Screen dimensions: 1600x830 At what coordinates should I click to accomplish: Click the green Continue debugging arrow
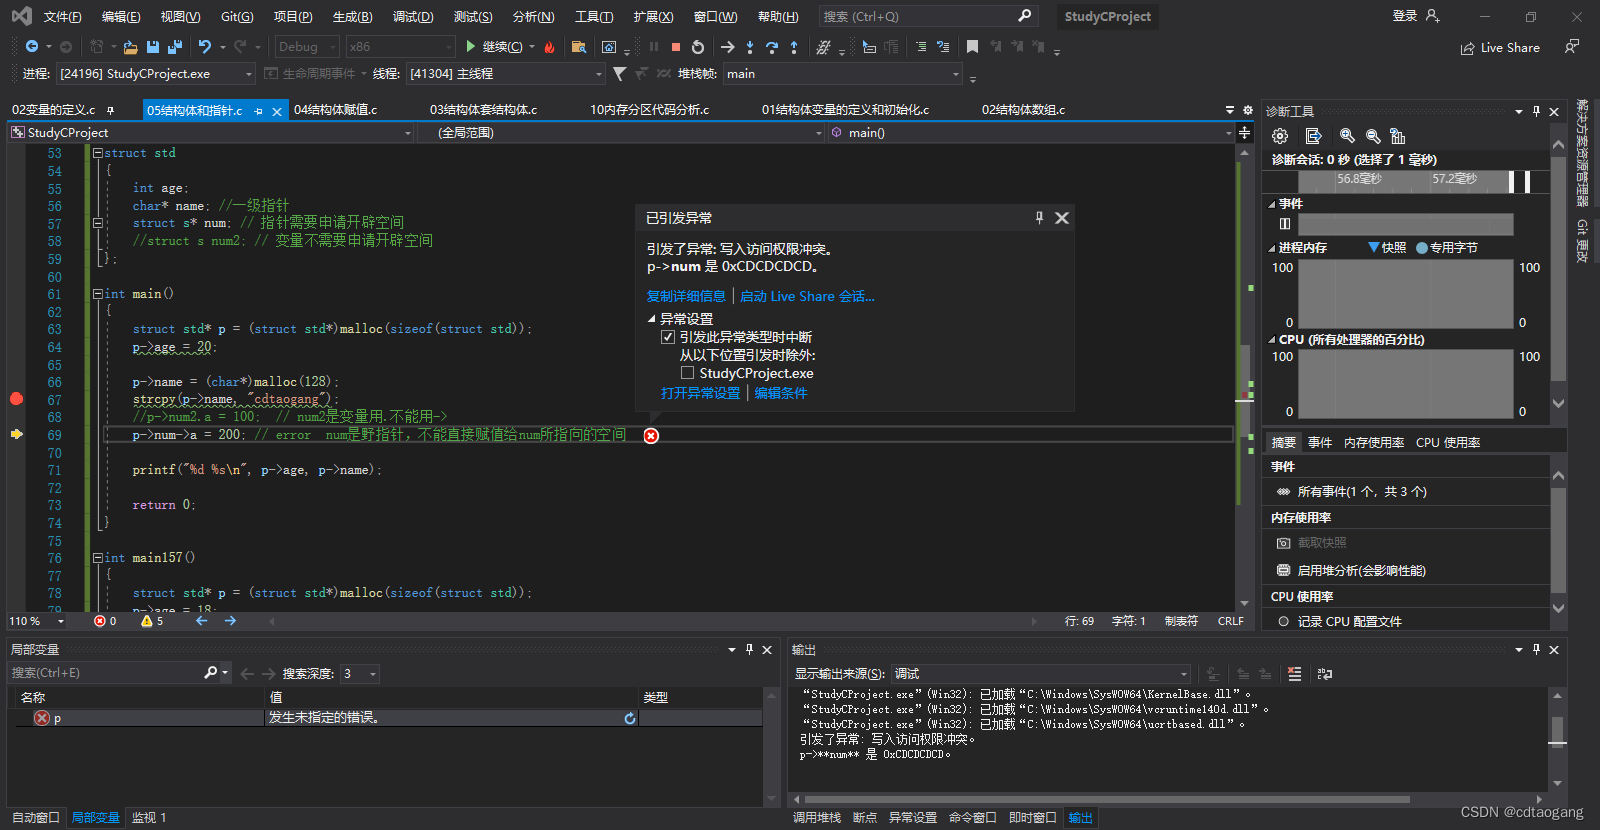470,47
